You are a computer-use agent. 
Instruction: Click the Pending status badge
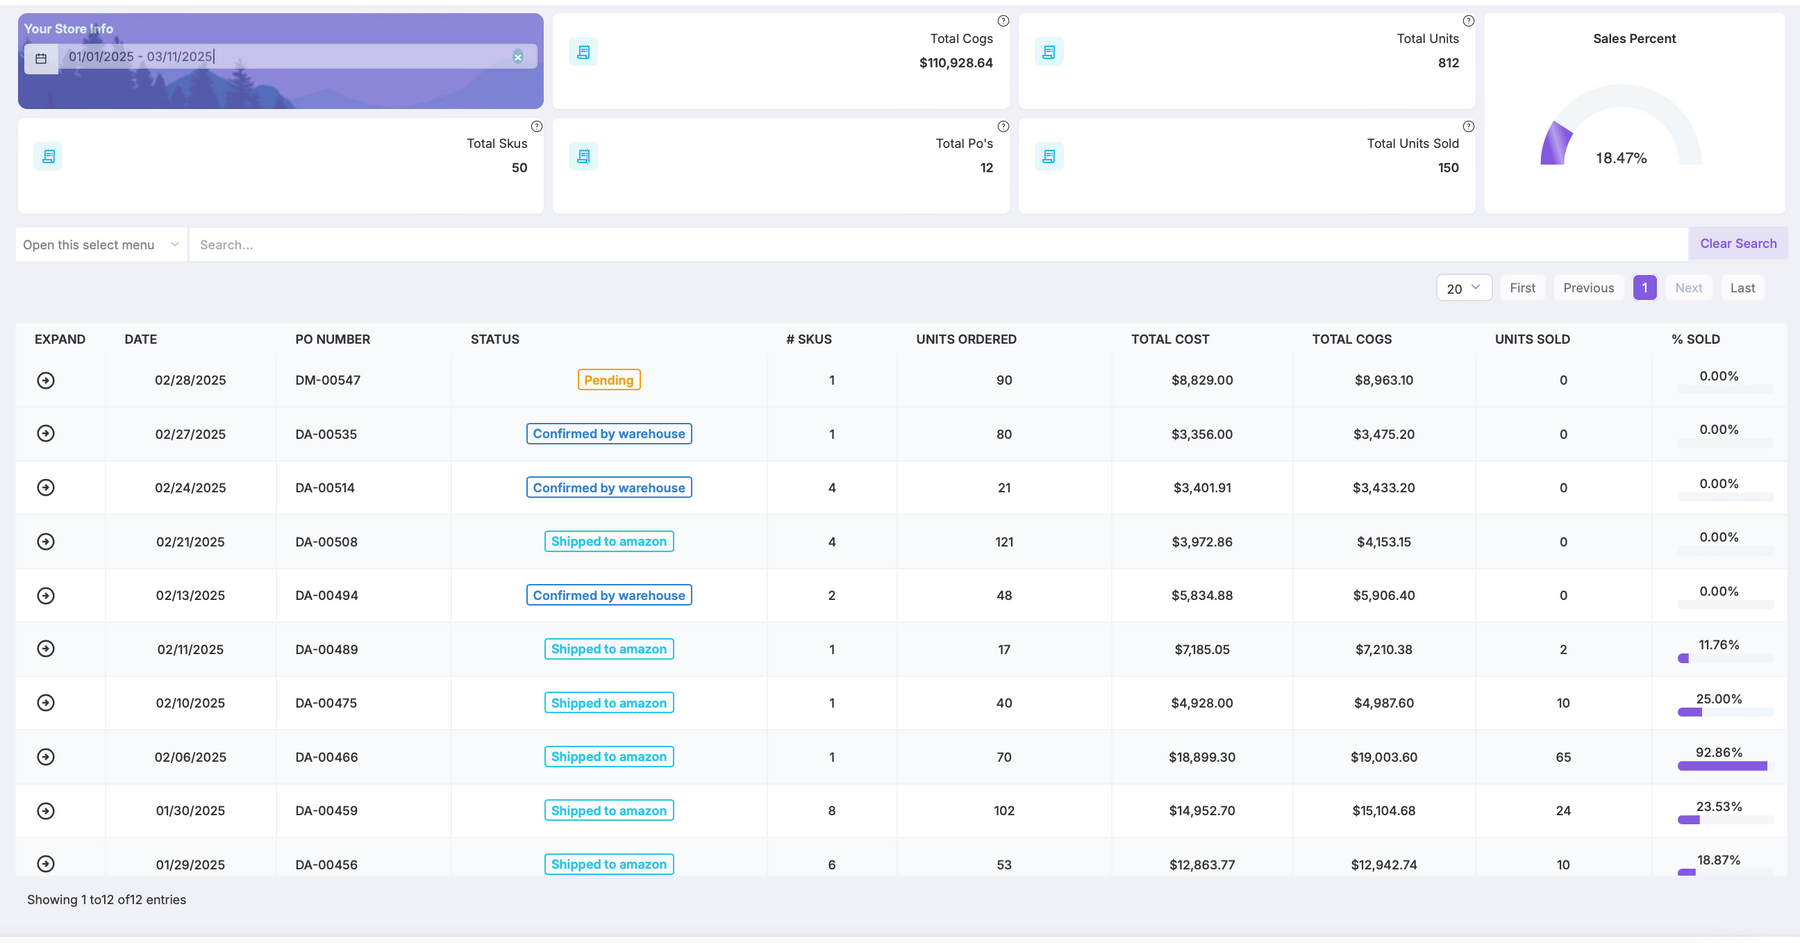pos(609,380)
